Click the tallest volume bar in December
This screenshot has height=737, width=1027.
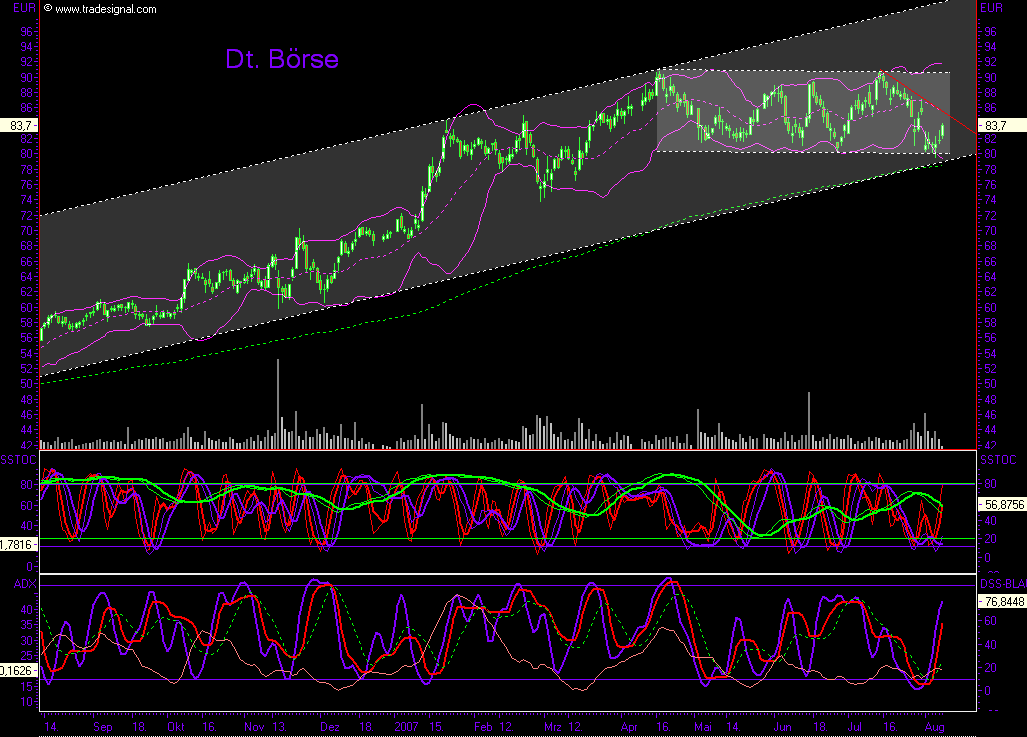pyautogui.click(x=277, y=400)
